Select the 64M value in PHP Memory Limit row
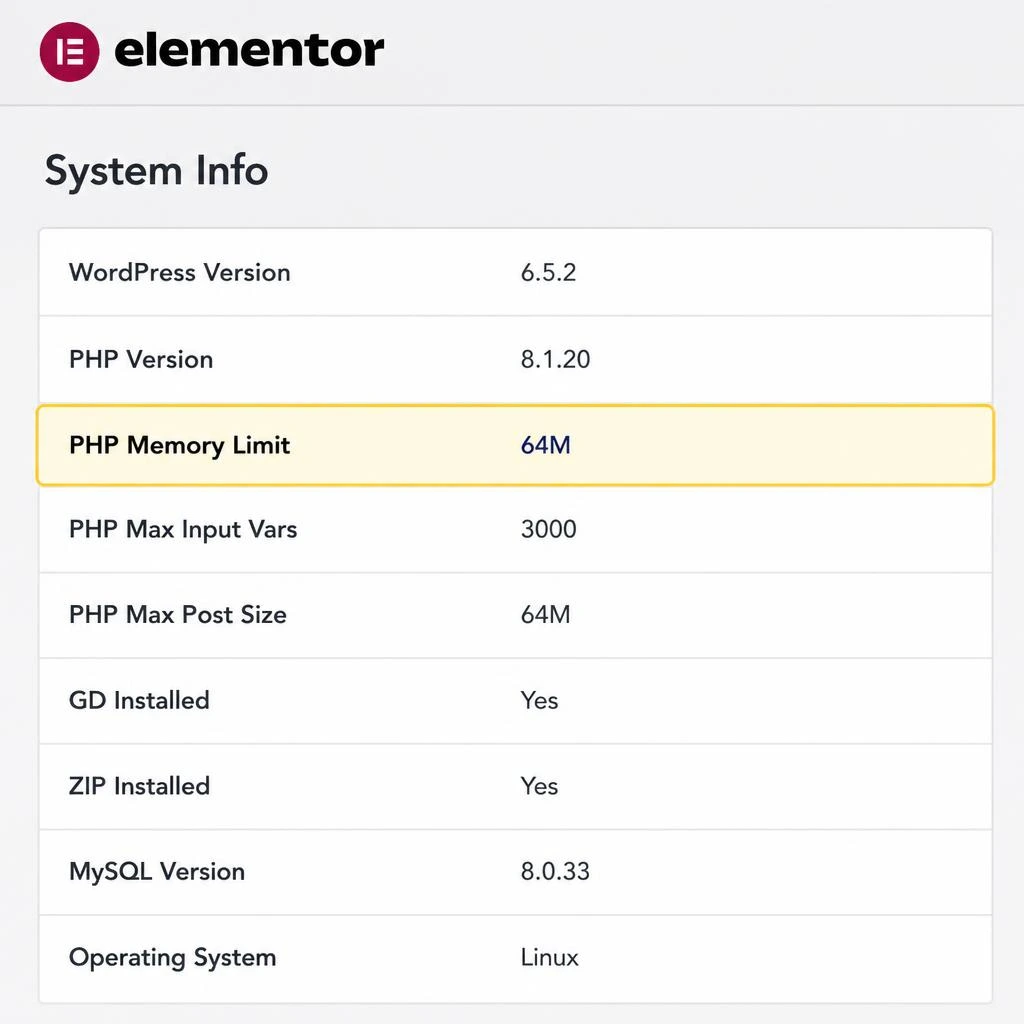This screenshot has width=1024, height=1024. (545, 445)
